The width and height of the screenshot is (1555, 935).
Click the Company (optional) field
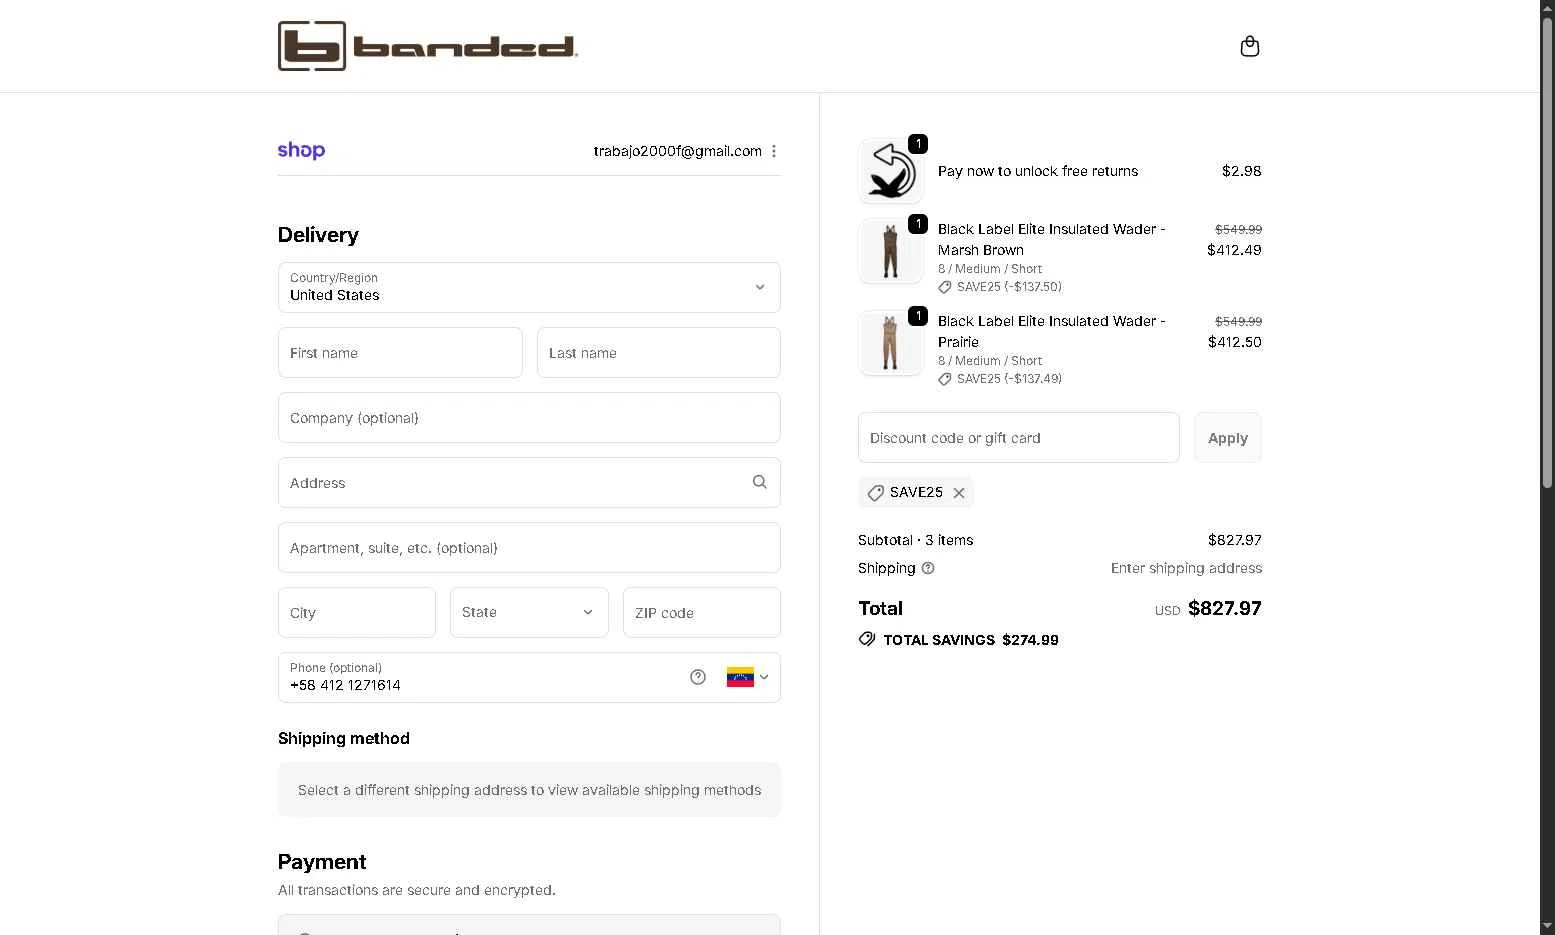pyautogui.click(x=529, y=417)
